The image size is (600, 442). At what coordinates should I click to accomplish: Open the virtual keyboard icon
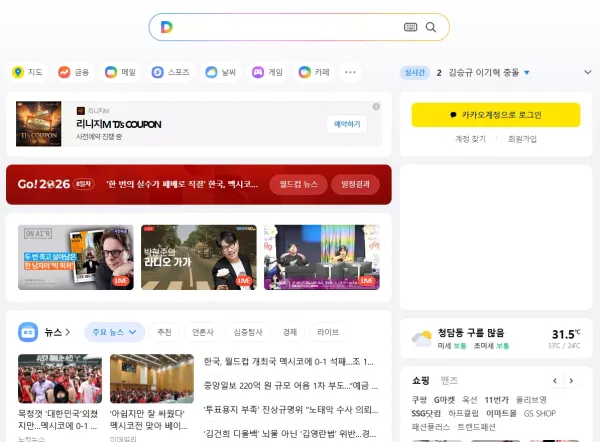tap(410, 27)
